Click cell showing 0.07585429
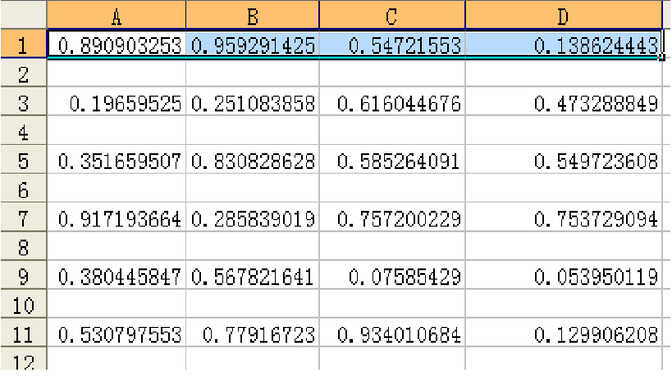This screenshot has width=672, height=378. [392, 276]
